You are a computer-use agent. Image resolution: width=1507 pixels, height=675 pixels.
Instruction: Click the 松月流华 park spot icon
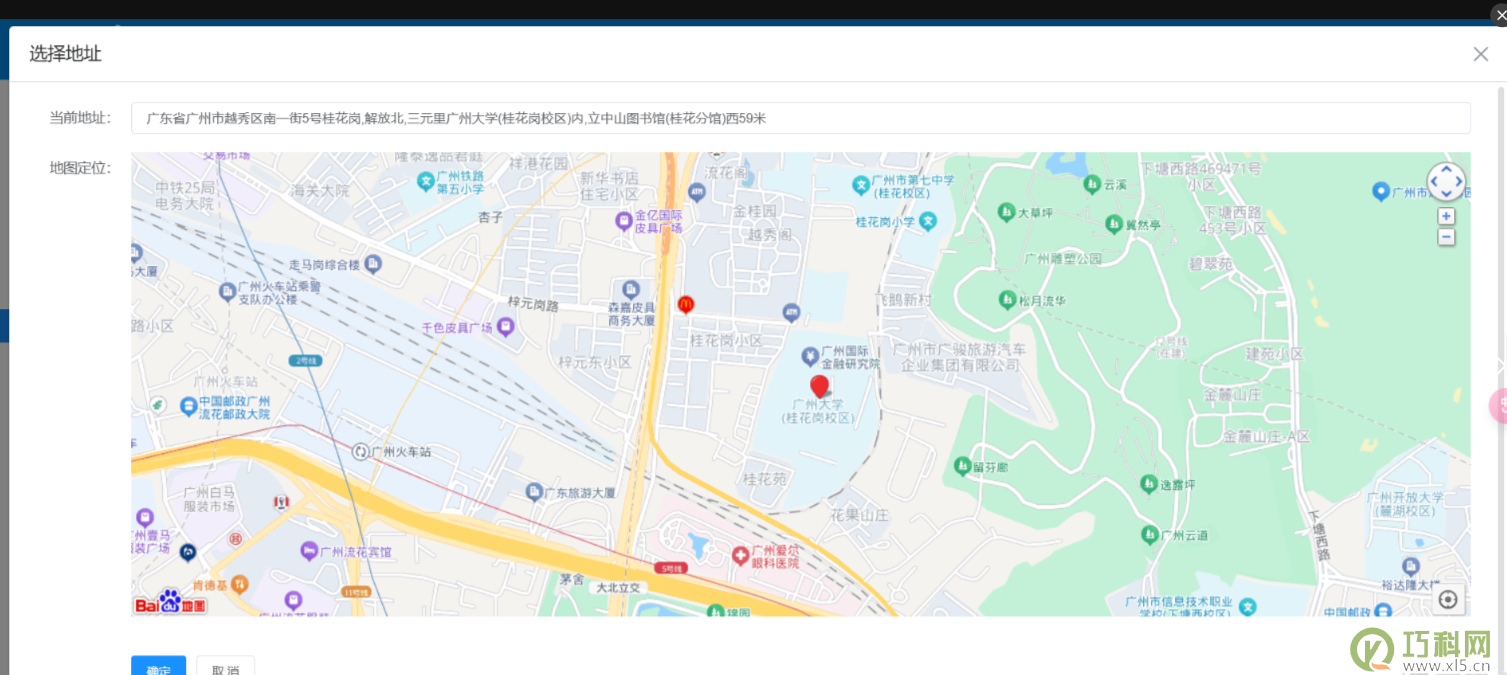pos(1007,299)
